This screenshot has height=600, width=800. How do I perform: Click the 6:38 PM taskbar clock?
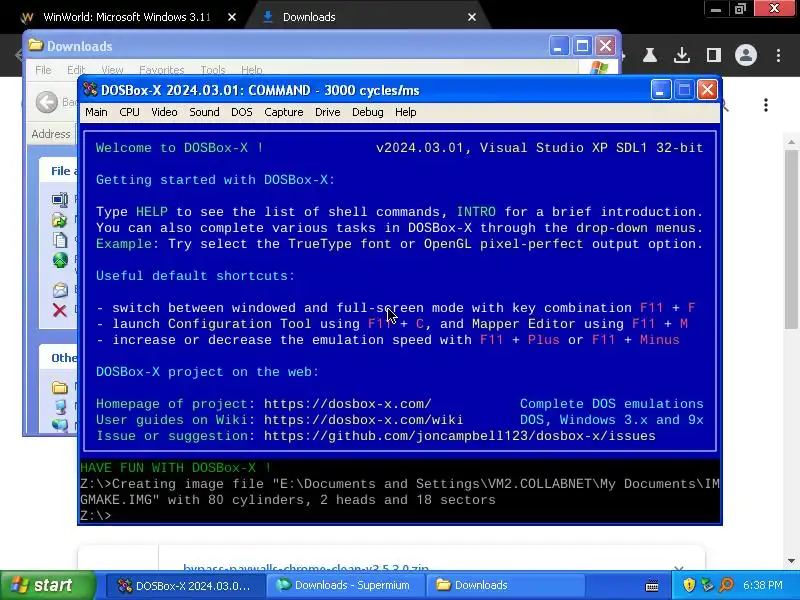(x=763, y=585)
